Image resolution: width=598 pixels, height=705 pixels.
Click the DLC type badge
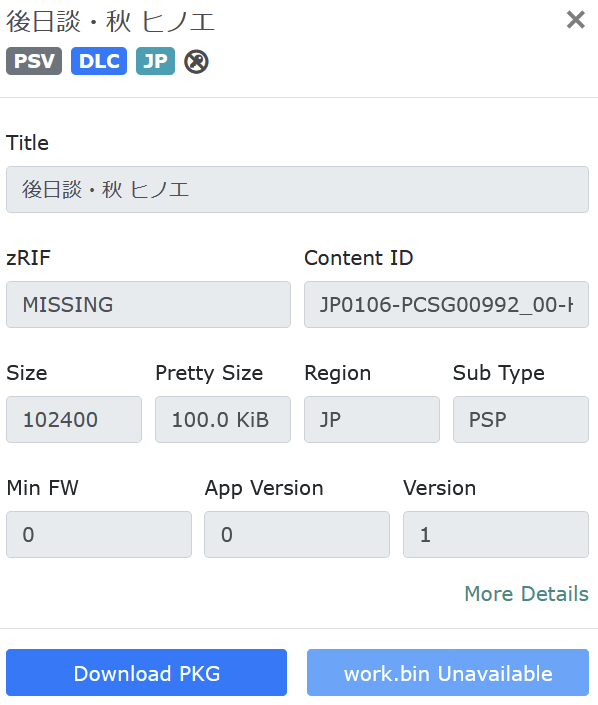pos(99,61)
